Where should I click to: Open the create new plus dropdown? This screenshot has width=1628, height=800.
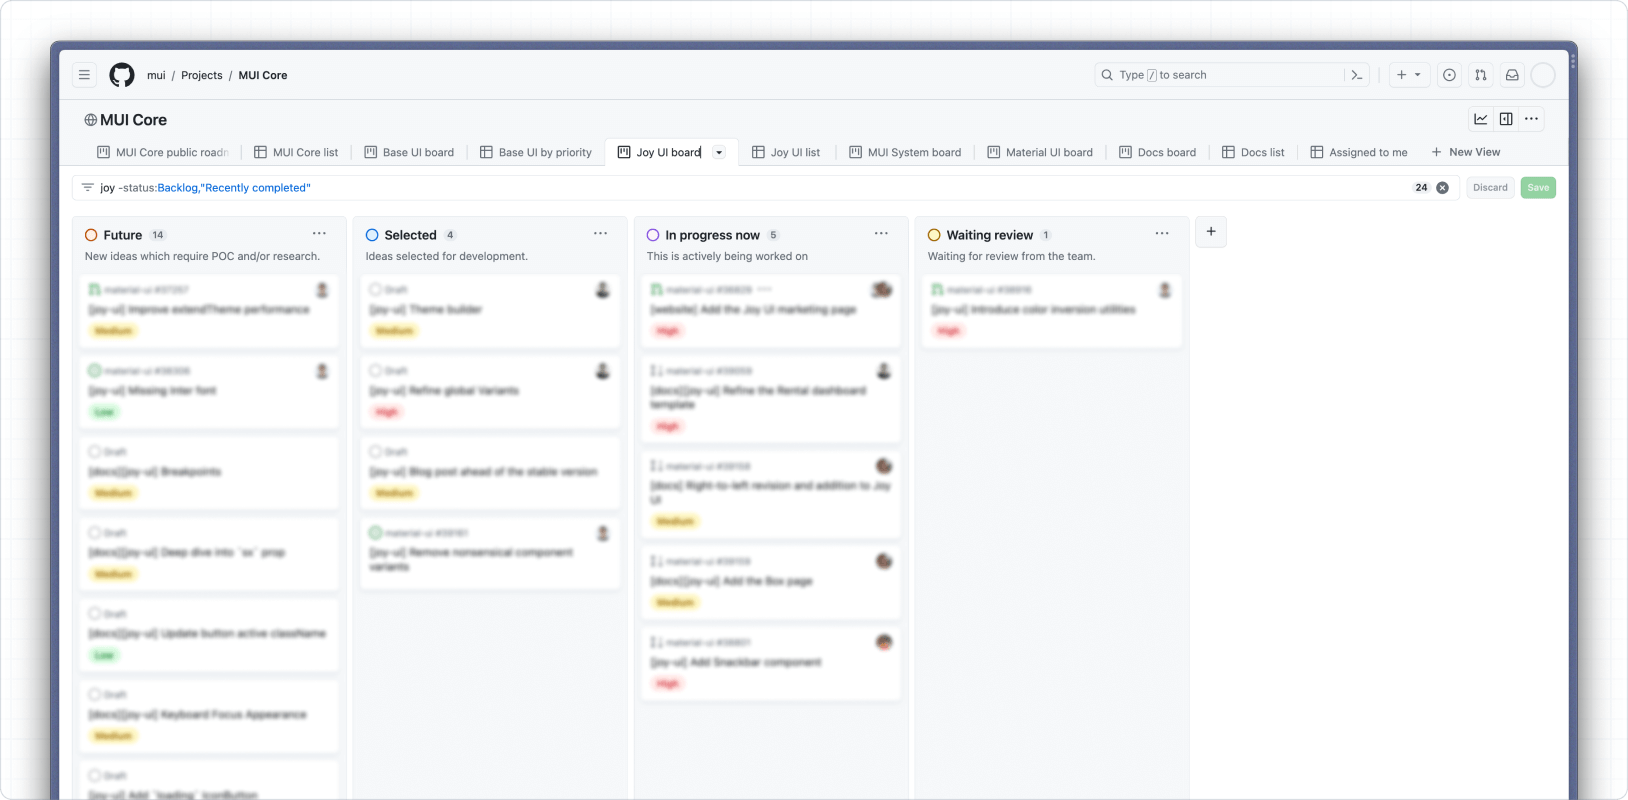(1409, 75)
